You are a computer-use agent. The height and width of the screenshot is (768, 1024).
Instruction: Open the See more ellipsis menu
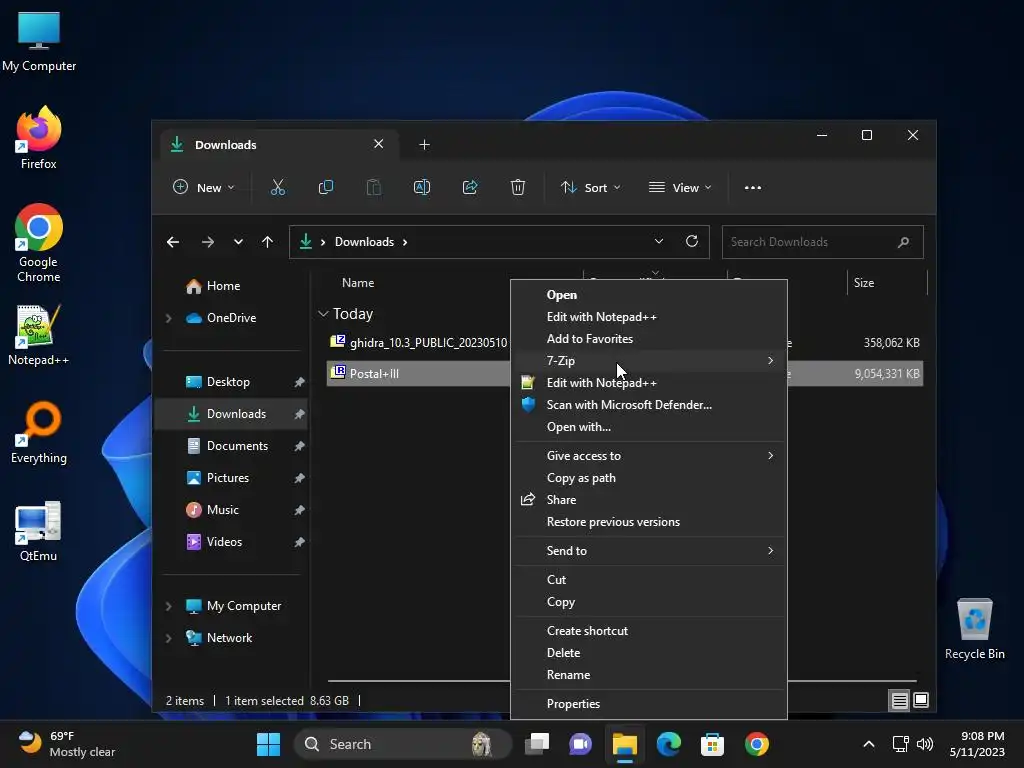[x=752, y=187]
